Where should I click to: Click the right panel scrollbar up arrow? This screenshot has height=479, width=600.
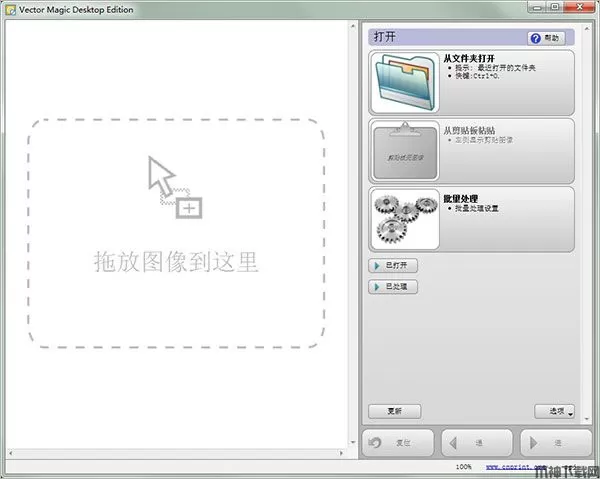[587, 29]
